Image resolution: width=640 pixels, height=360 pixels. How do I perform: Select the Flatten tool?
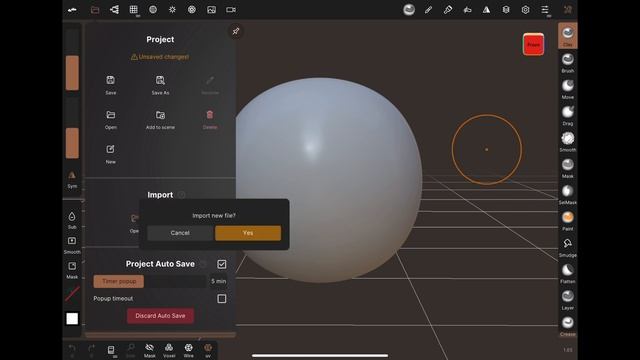coord(568,273)
